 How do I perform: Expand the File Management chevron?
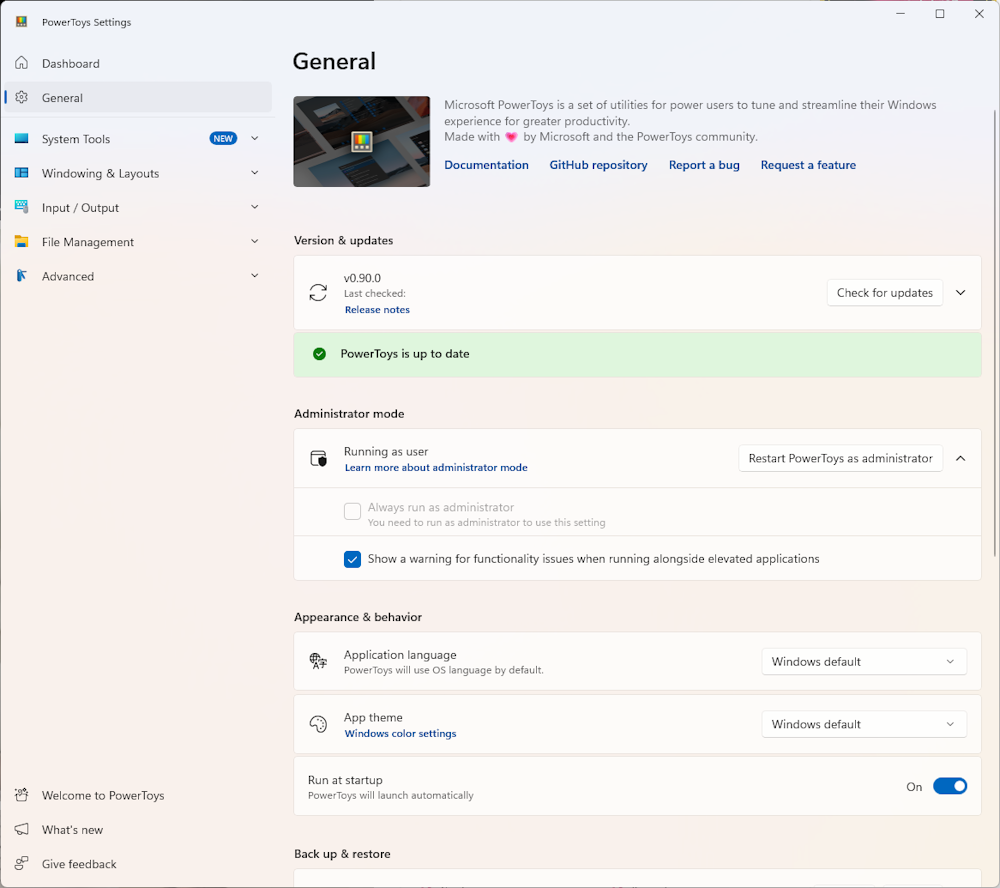255,241
